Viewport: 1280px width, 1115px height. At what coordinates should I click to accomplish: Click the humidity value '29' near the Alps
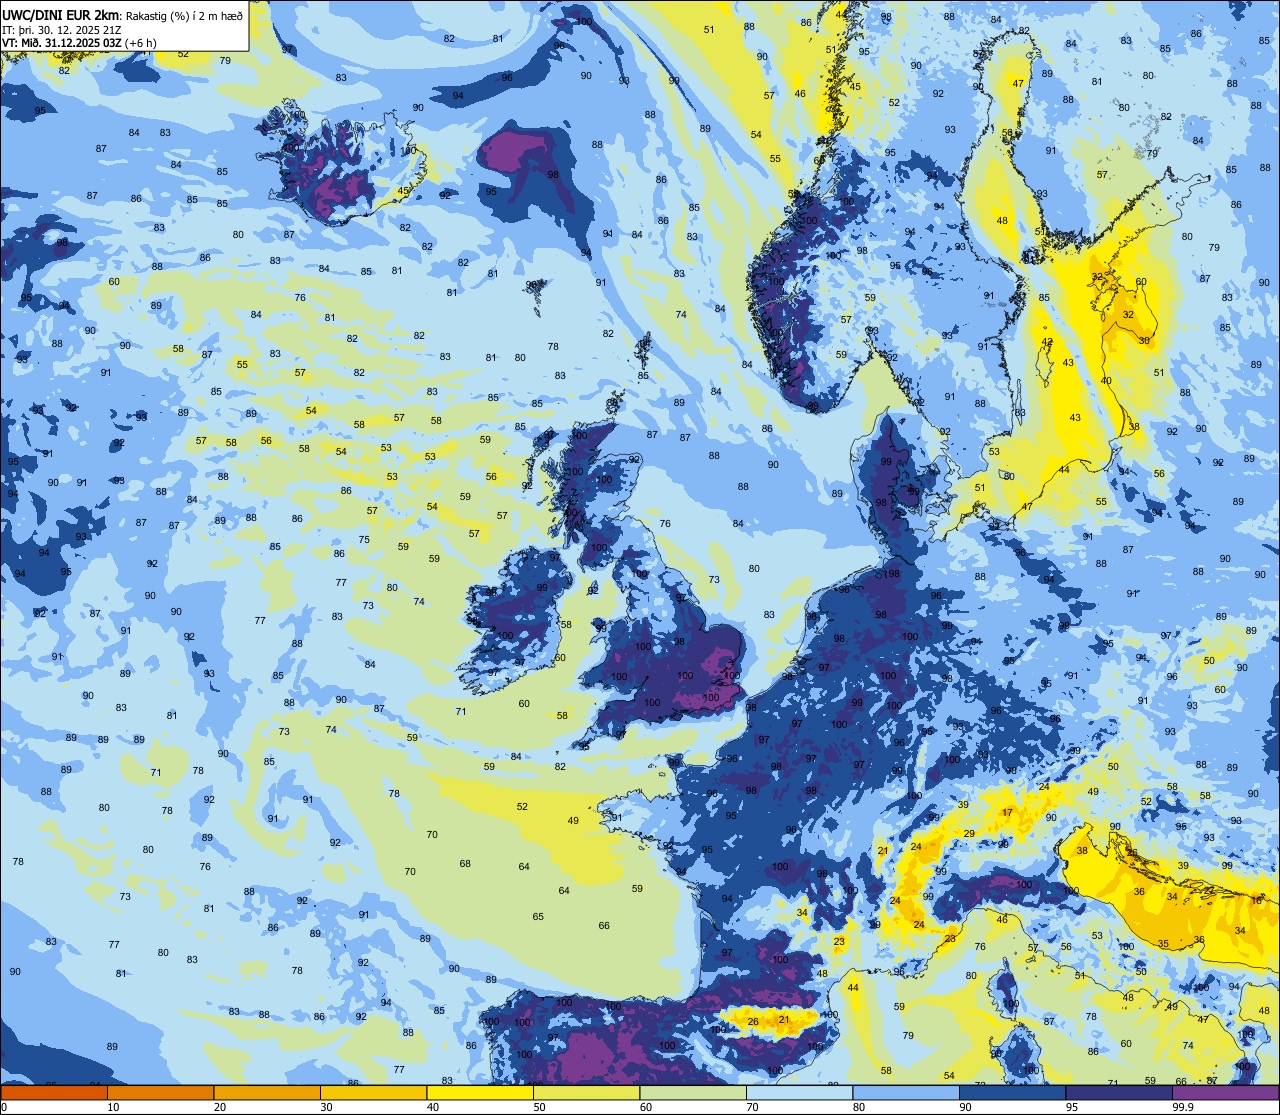tap(969, 833)
